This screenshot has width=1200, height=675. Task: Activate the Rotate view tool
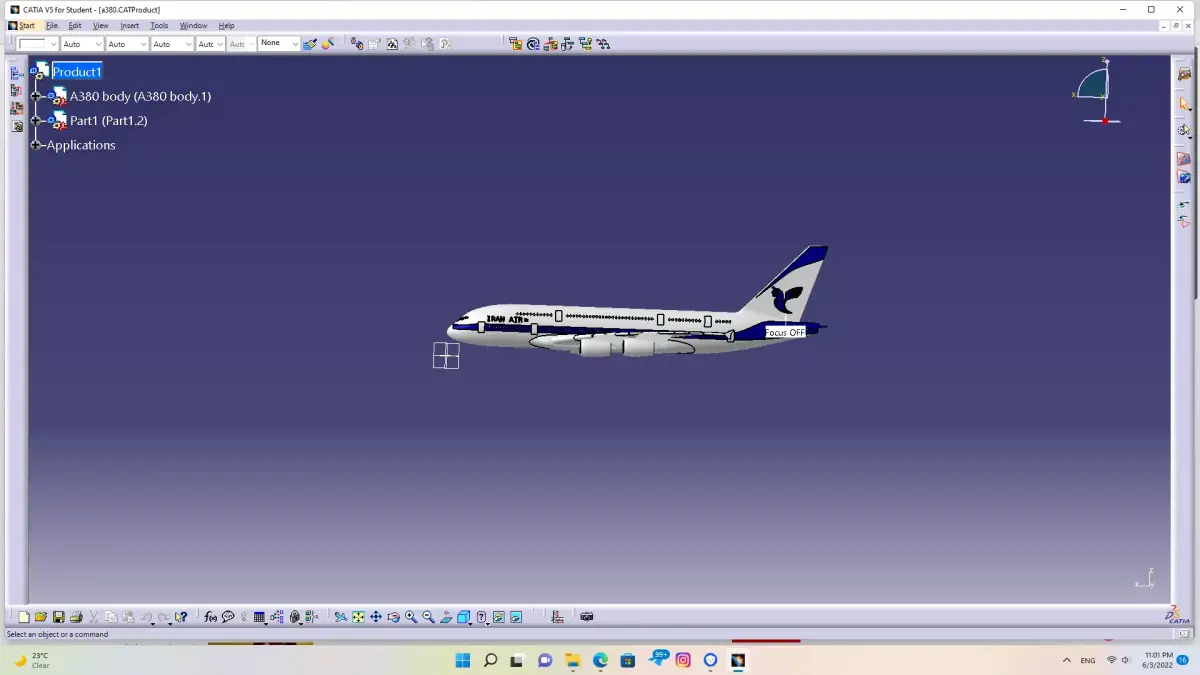pos(393,617)
